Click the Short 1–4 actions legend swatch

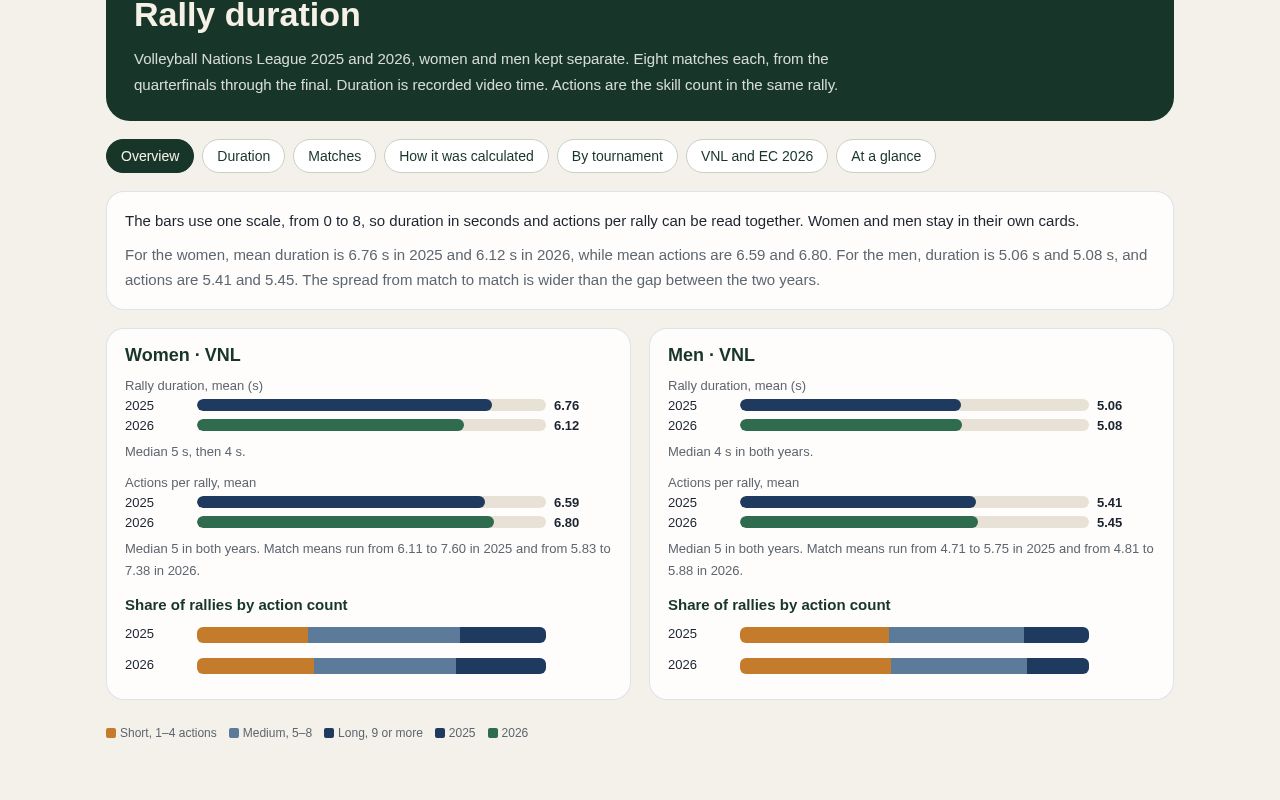click(111, 733)
